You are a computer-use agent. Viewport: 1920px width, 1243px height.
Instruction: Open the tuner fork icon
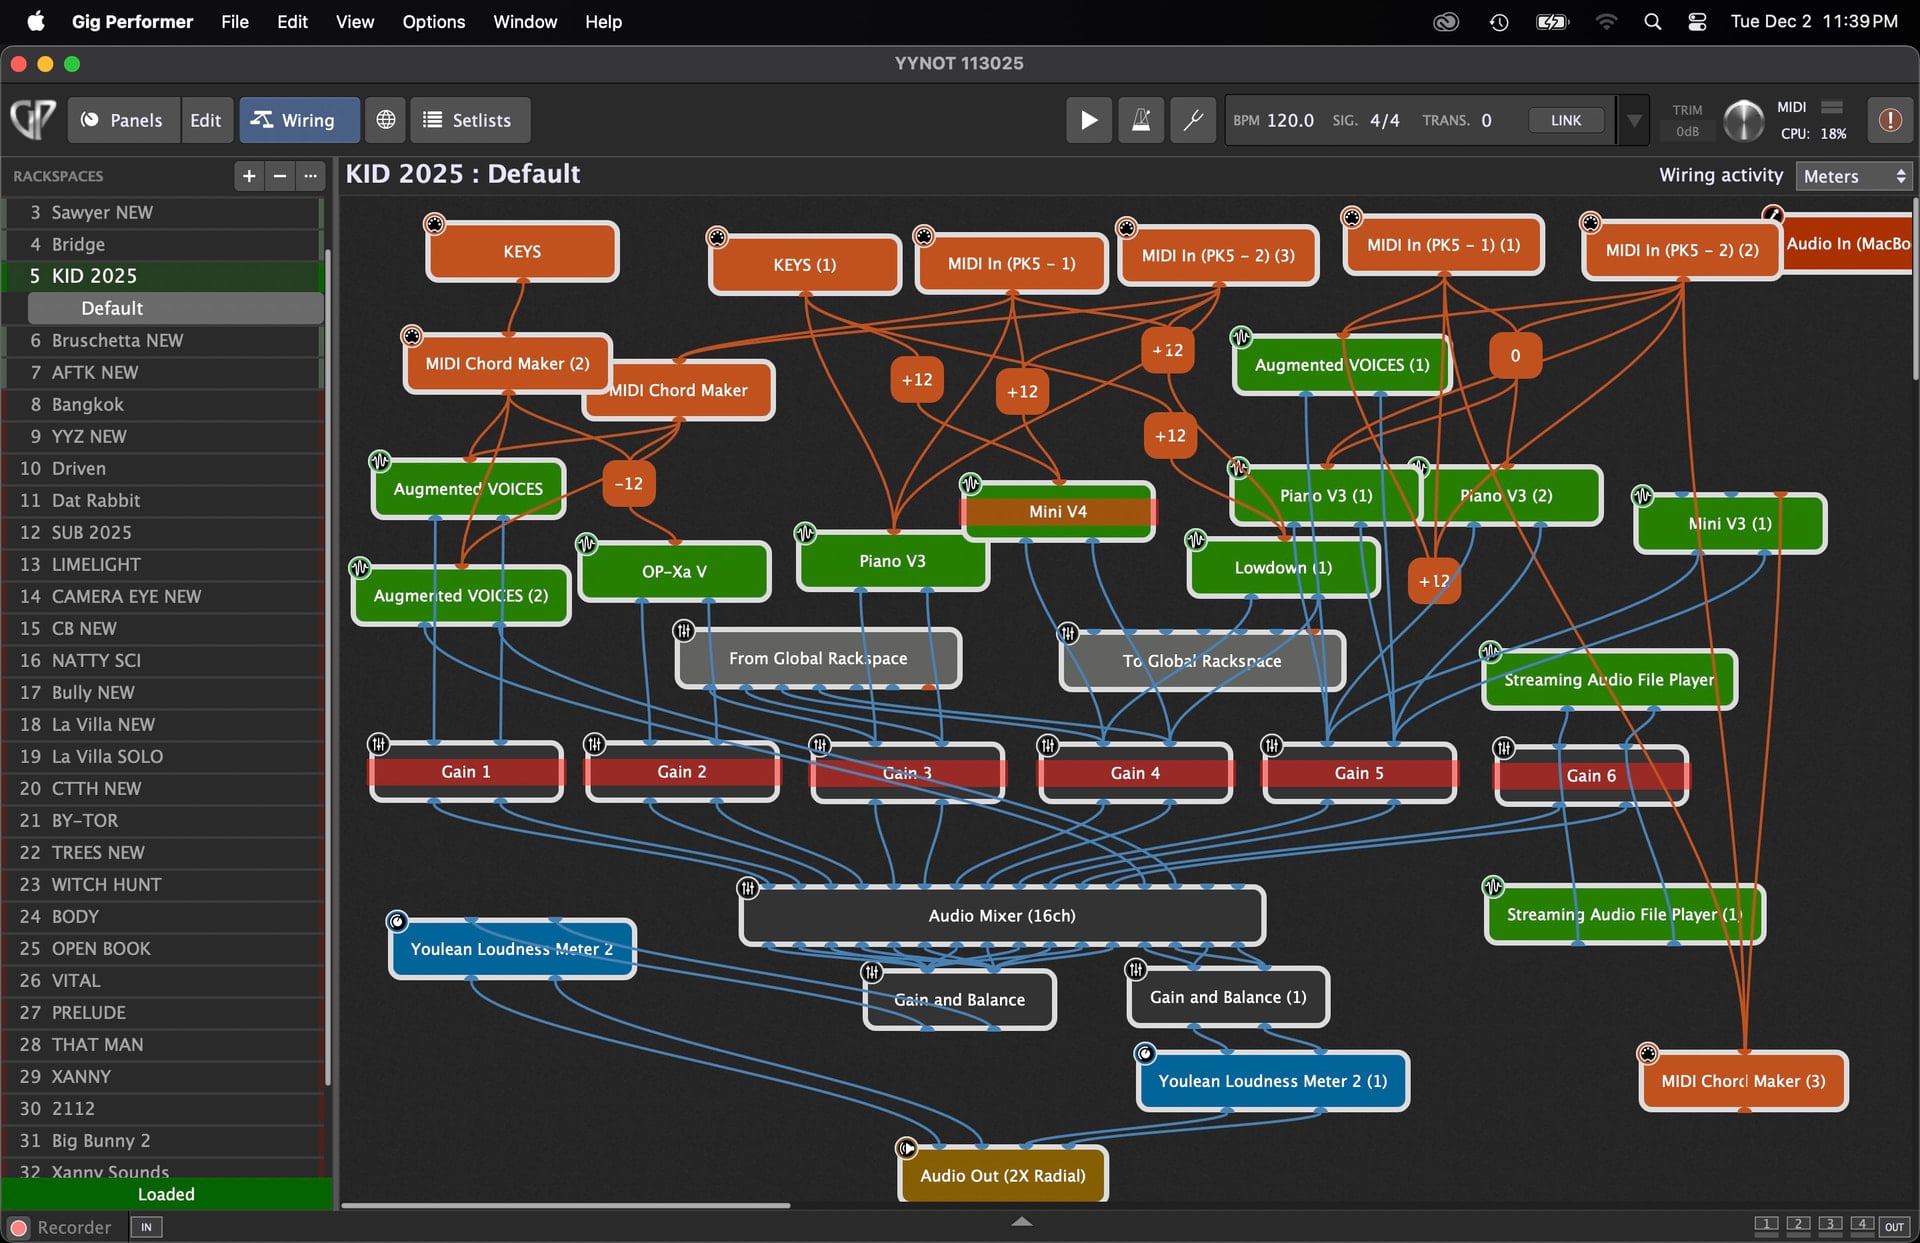click(x=1192, y=120)
